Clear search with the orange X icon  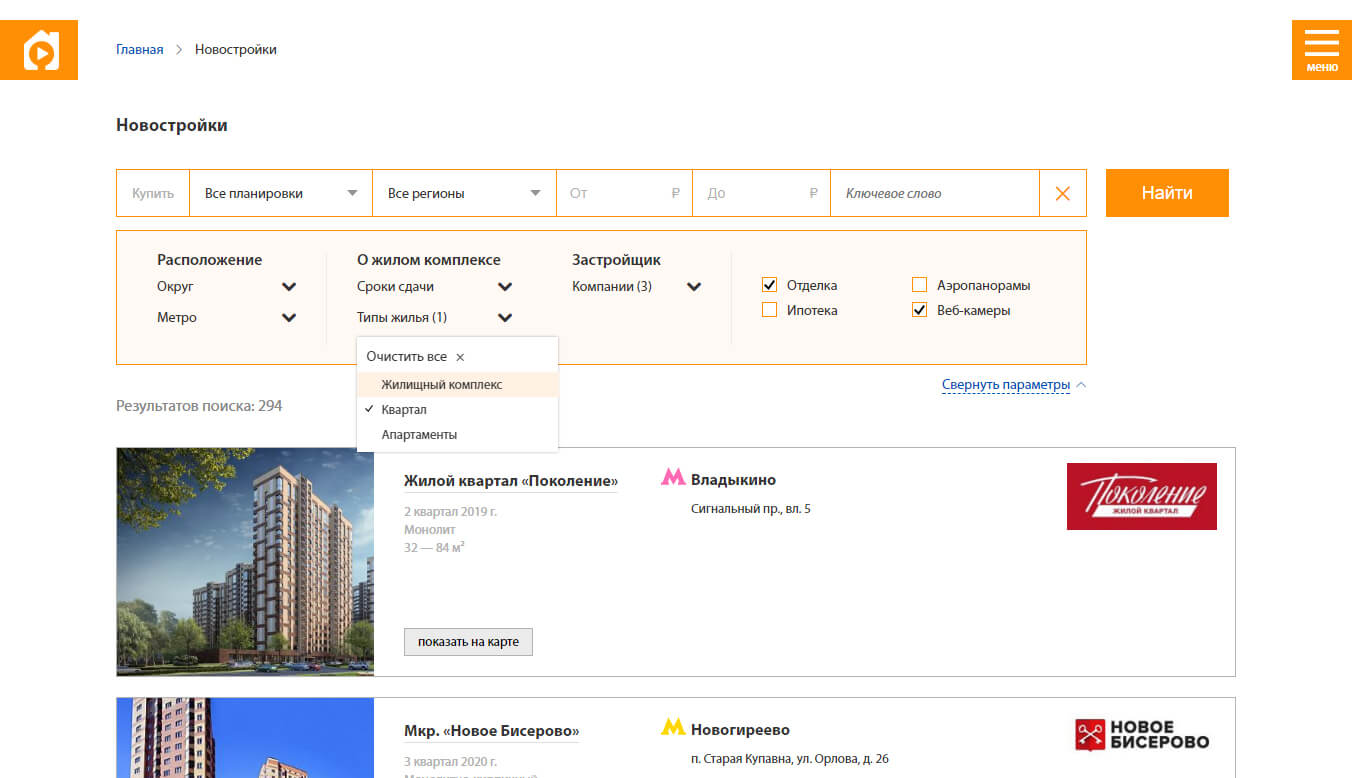click(x=1062, y=193)
